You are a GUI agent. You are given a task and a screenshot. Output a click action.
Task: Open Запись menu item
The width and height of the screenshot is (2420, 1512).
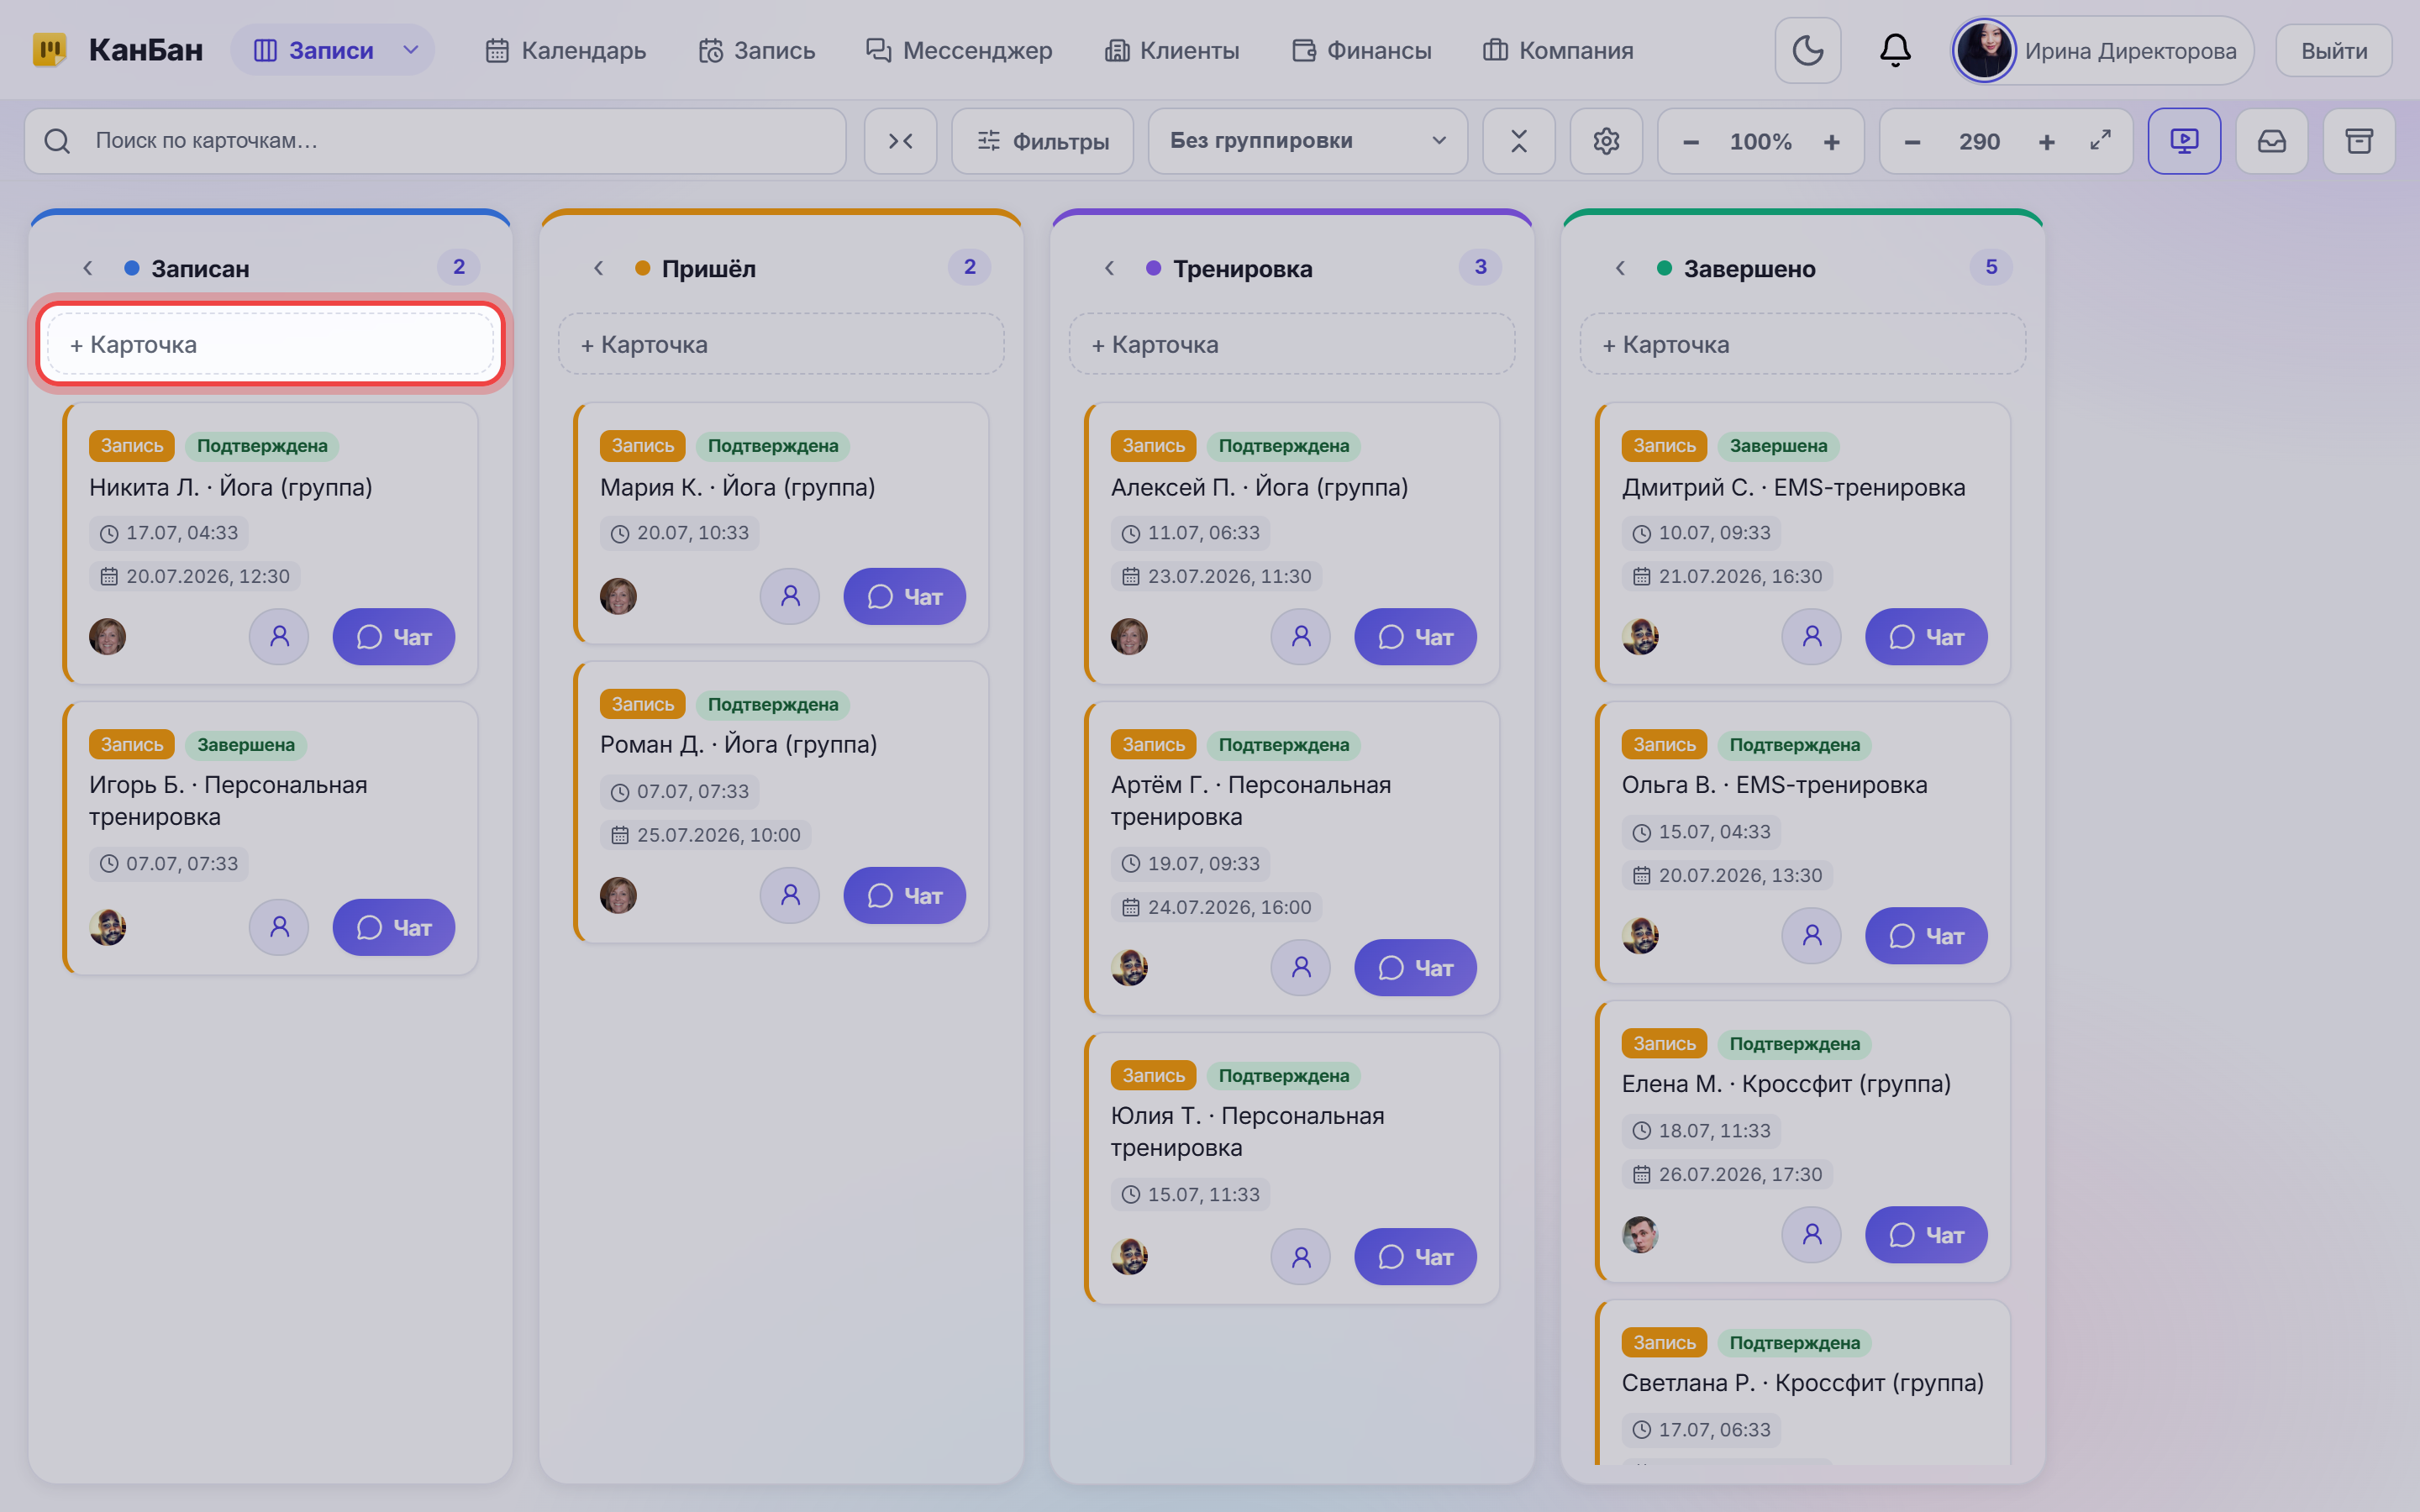[757, 50]
